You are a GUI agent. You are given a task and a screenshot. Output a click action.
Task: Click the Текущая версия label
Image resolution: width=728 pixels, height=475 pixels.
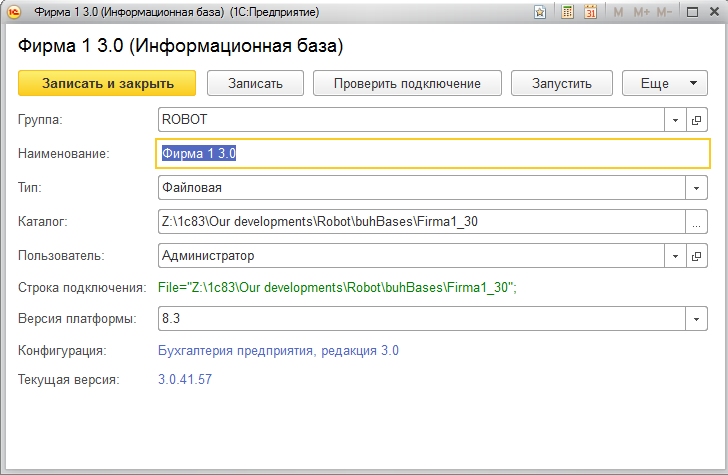[69, 380]
